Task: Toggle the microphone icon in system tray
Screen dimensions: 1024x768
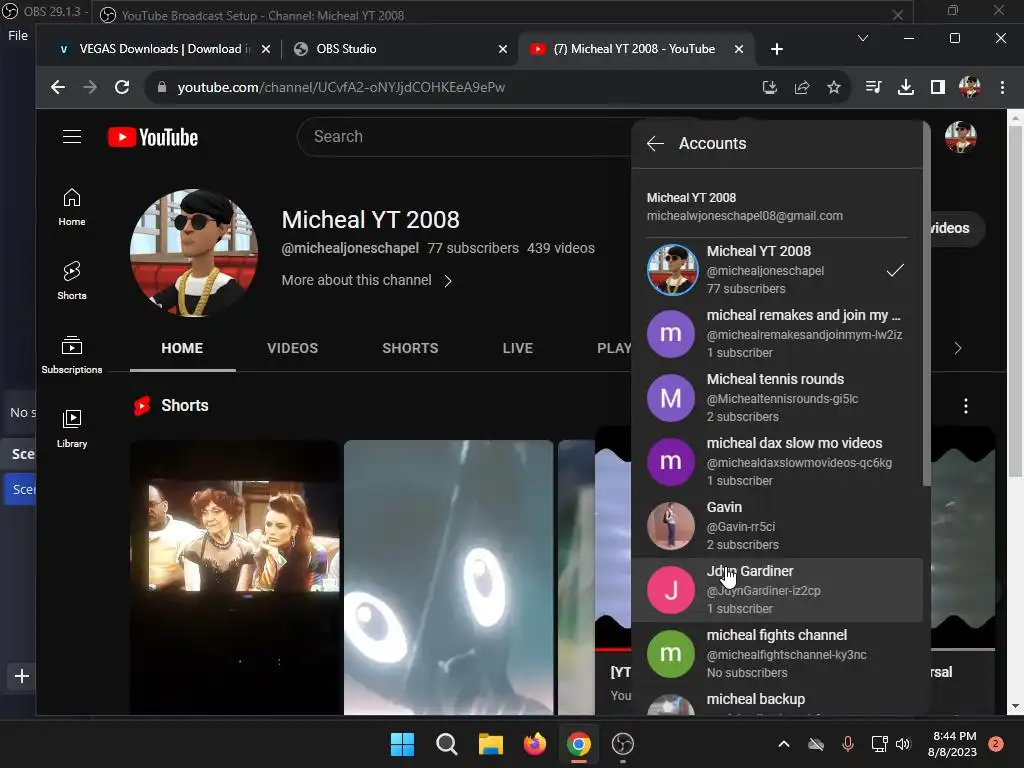Action: point(848,744)
